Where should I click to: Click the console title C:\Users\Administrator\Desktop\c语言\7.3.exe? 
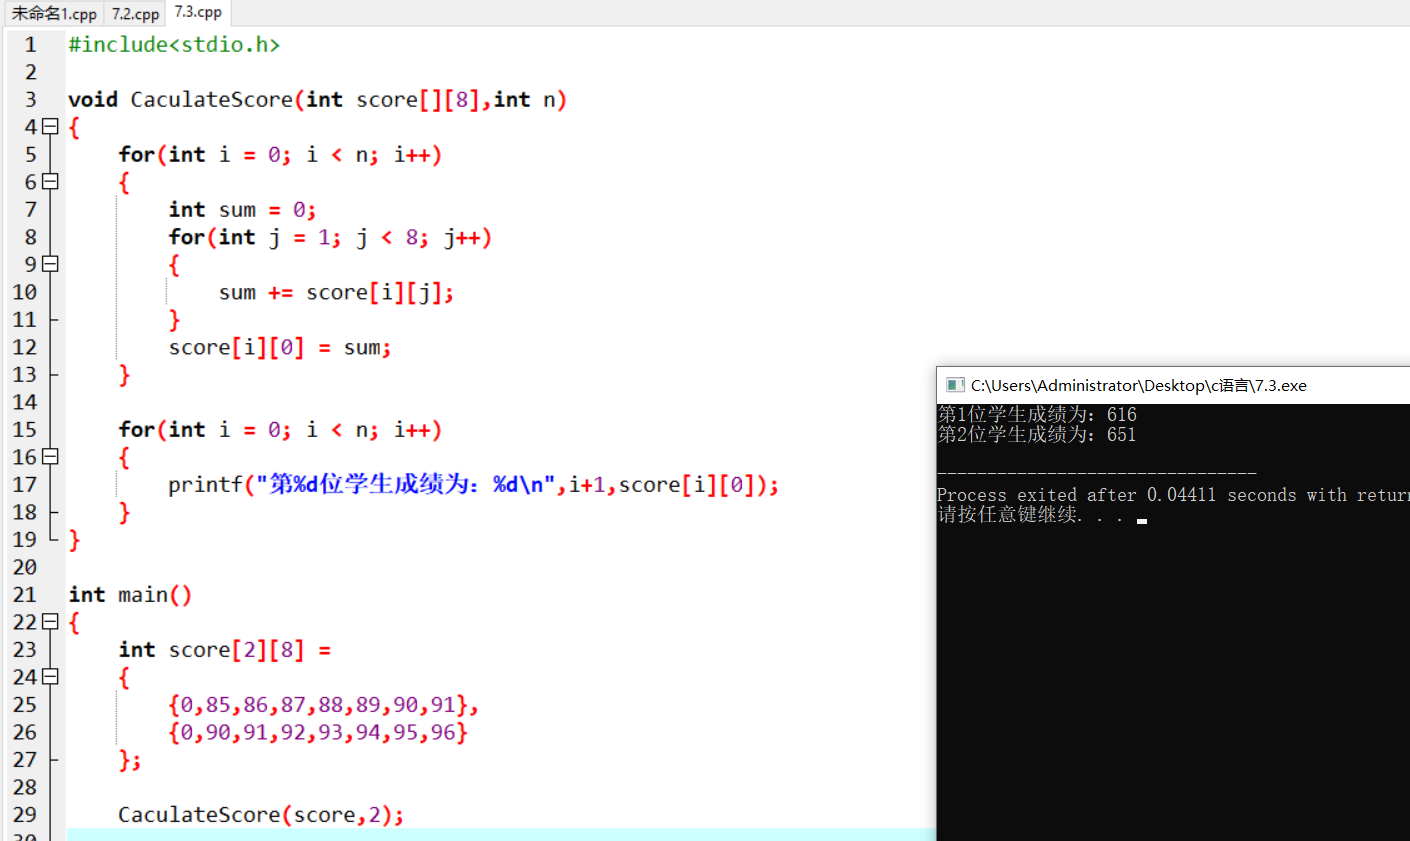click(x=1138, y=385)
